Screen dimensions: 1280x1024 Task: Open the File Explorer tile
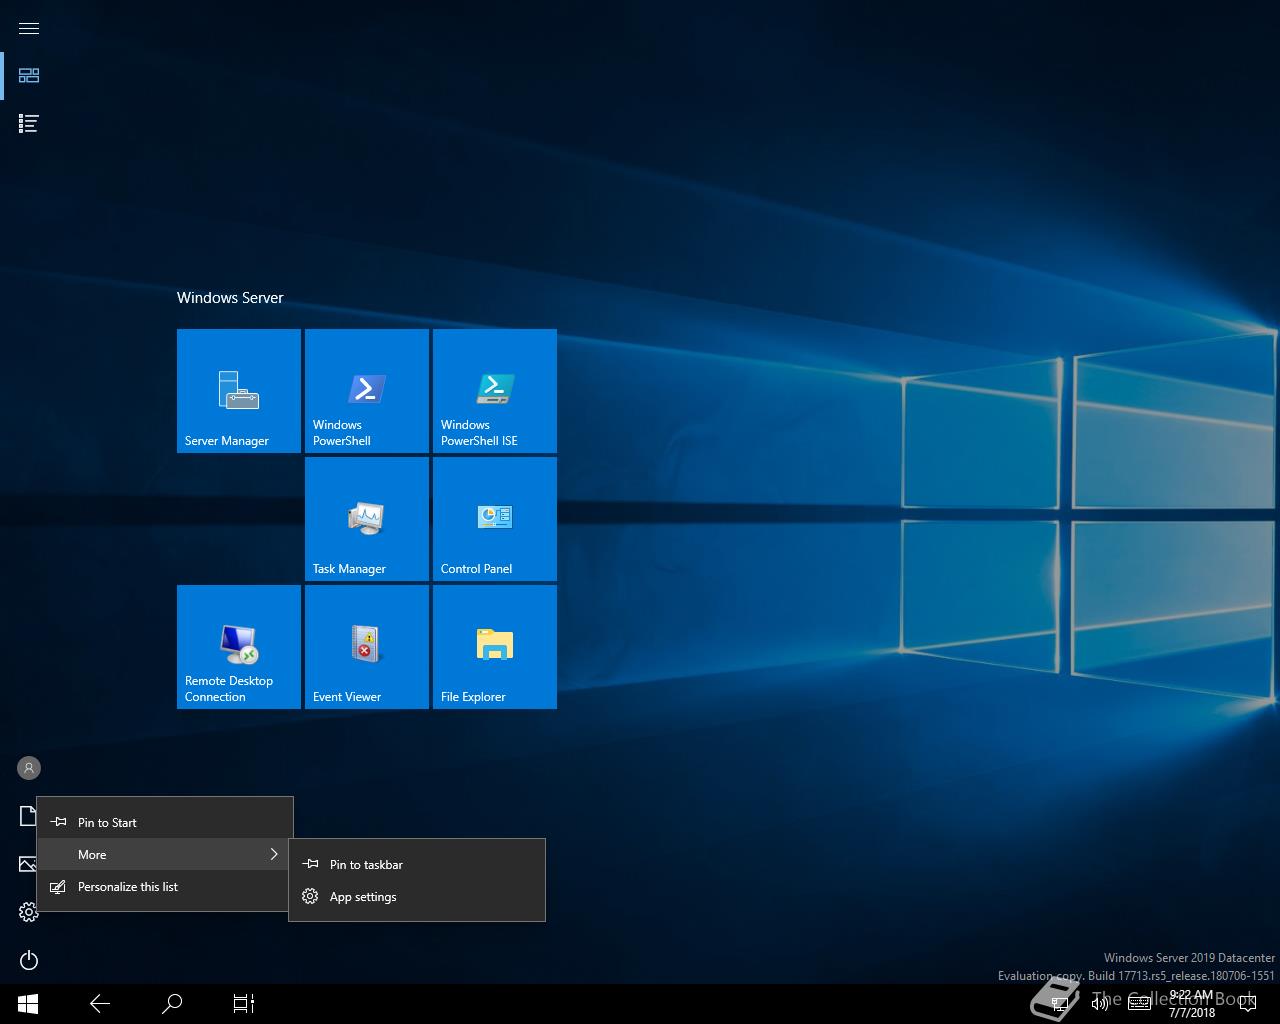point(494,647)
